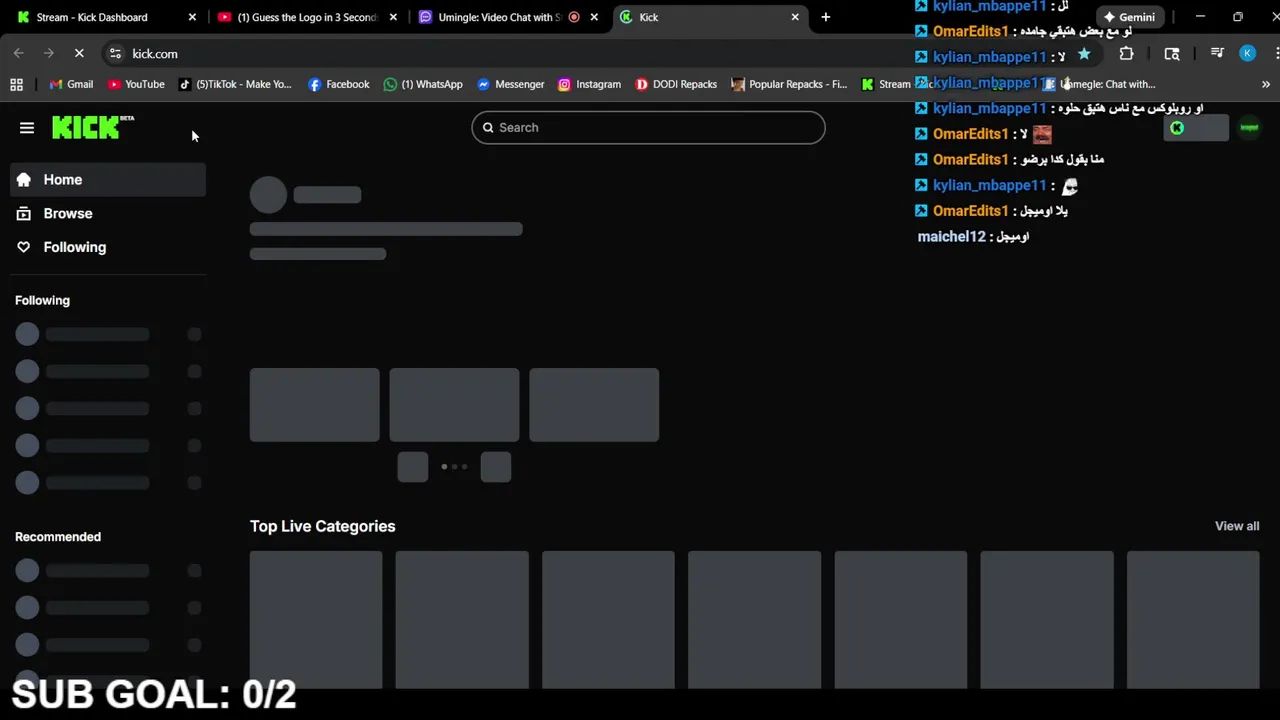Image resolution: width=1280 pixels, height=720 pixels.
Task: Click the recording indicator on Umingle tab
Action: click(574, 17)
